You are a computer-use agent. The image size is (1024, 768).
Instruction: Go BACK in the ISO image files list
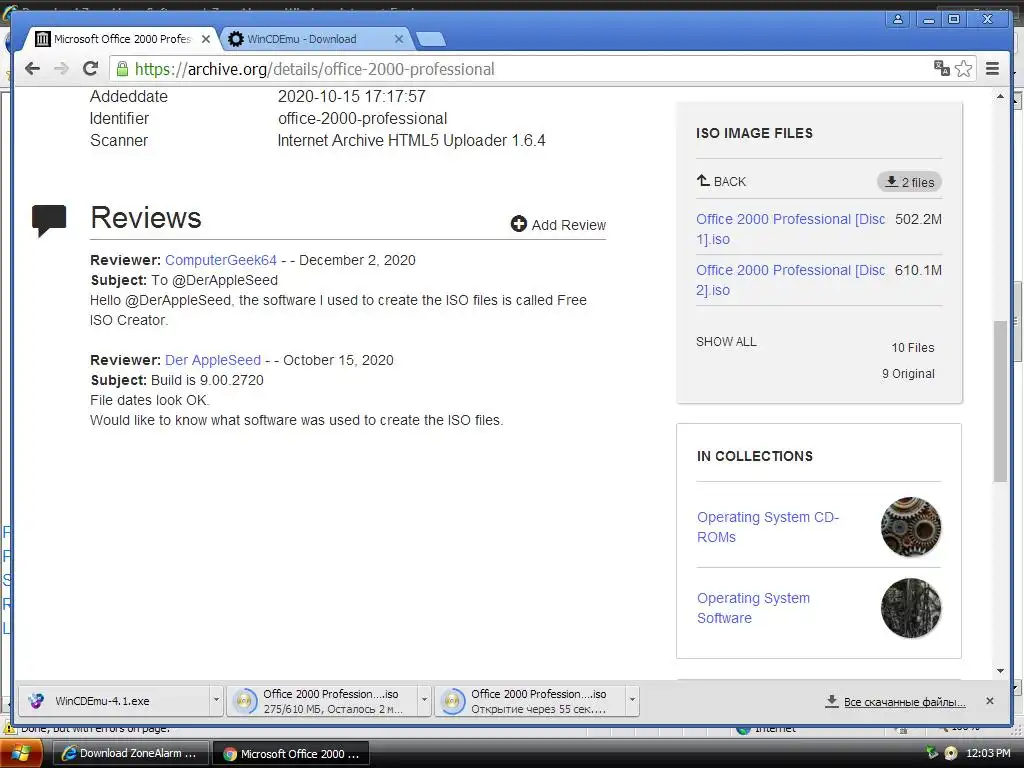(x=721, y=182)
